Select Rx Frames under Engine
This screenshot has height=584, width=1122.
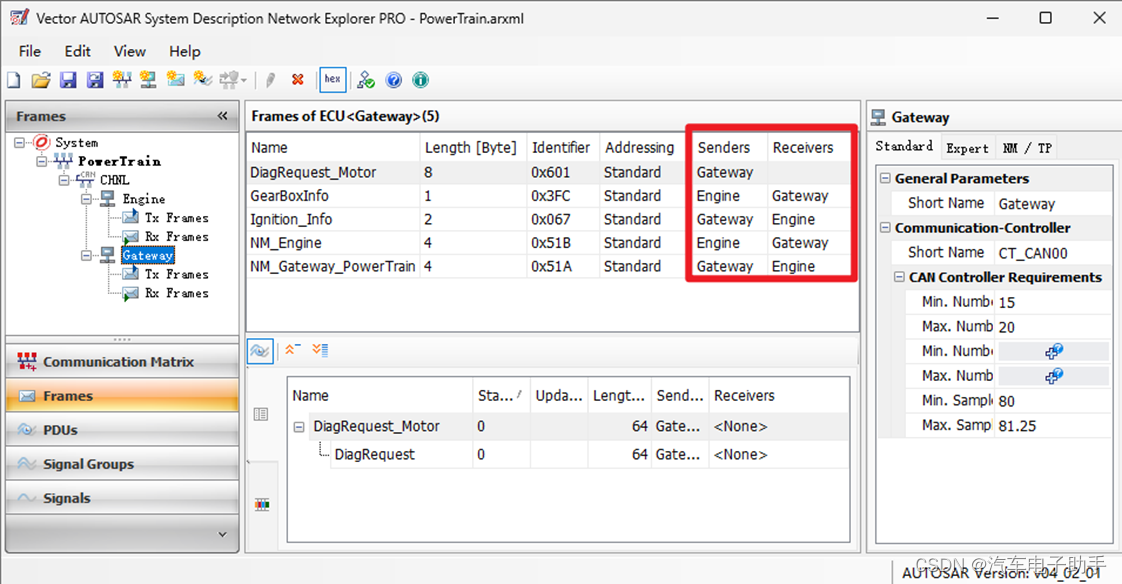tap(177, 236)
